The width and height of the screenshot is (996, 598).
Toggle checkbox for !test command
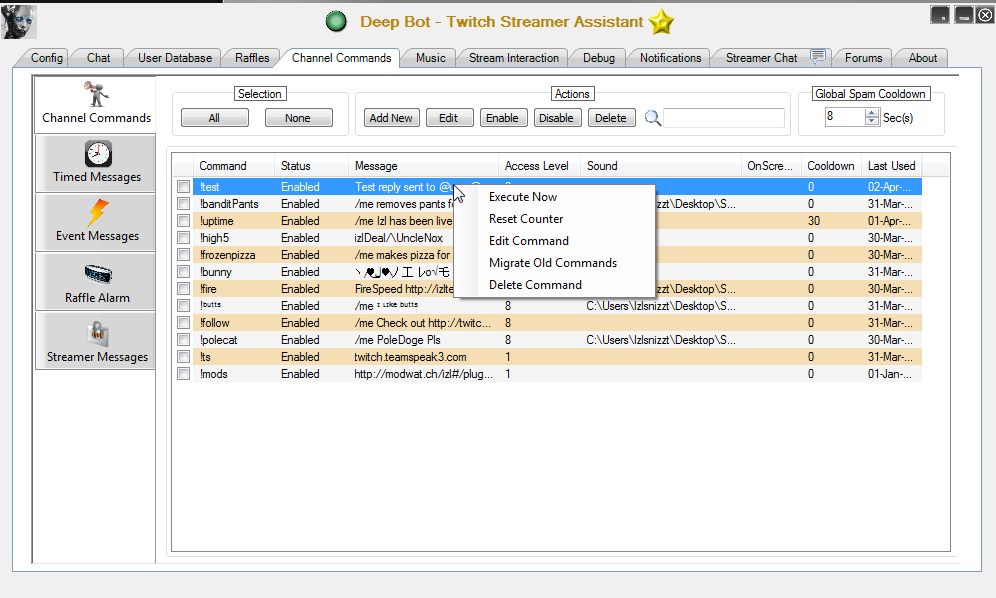pos(184,187)
